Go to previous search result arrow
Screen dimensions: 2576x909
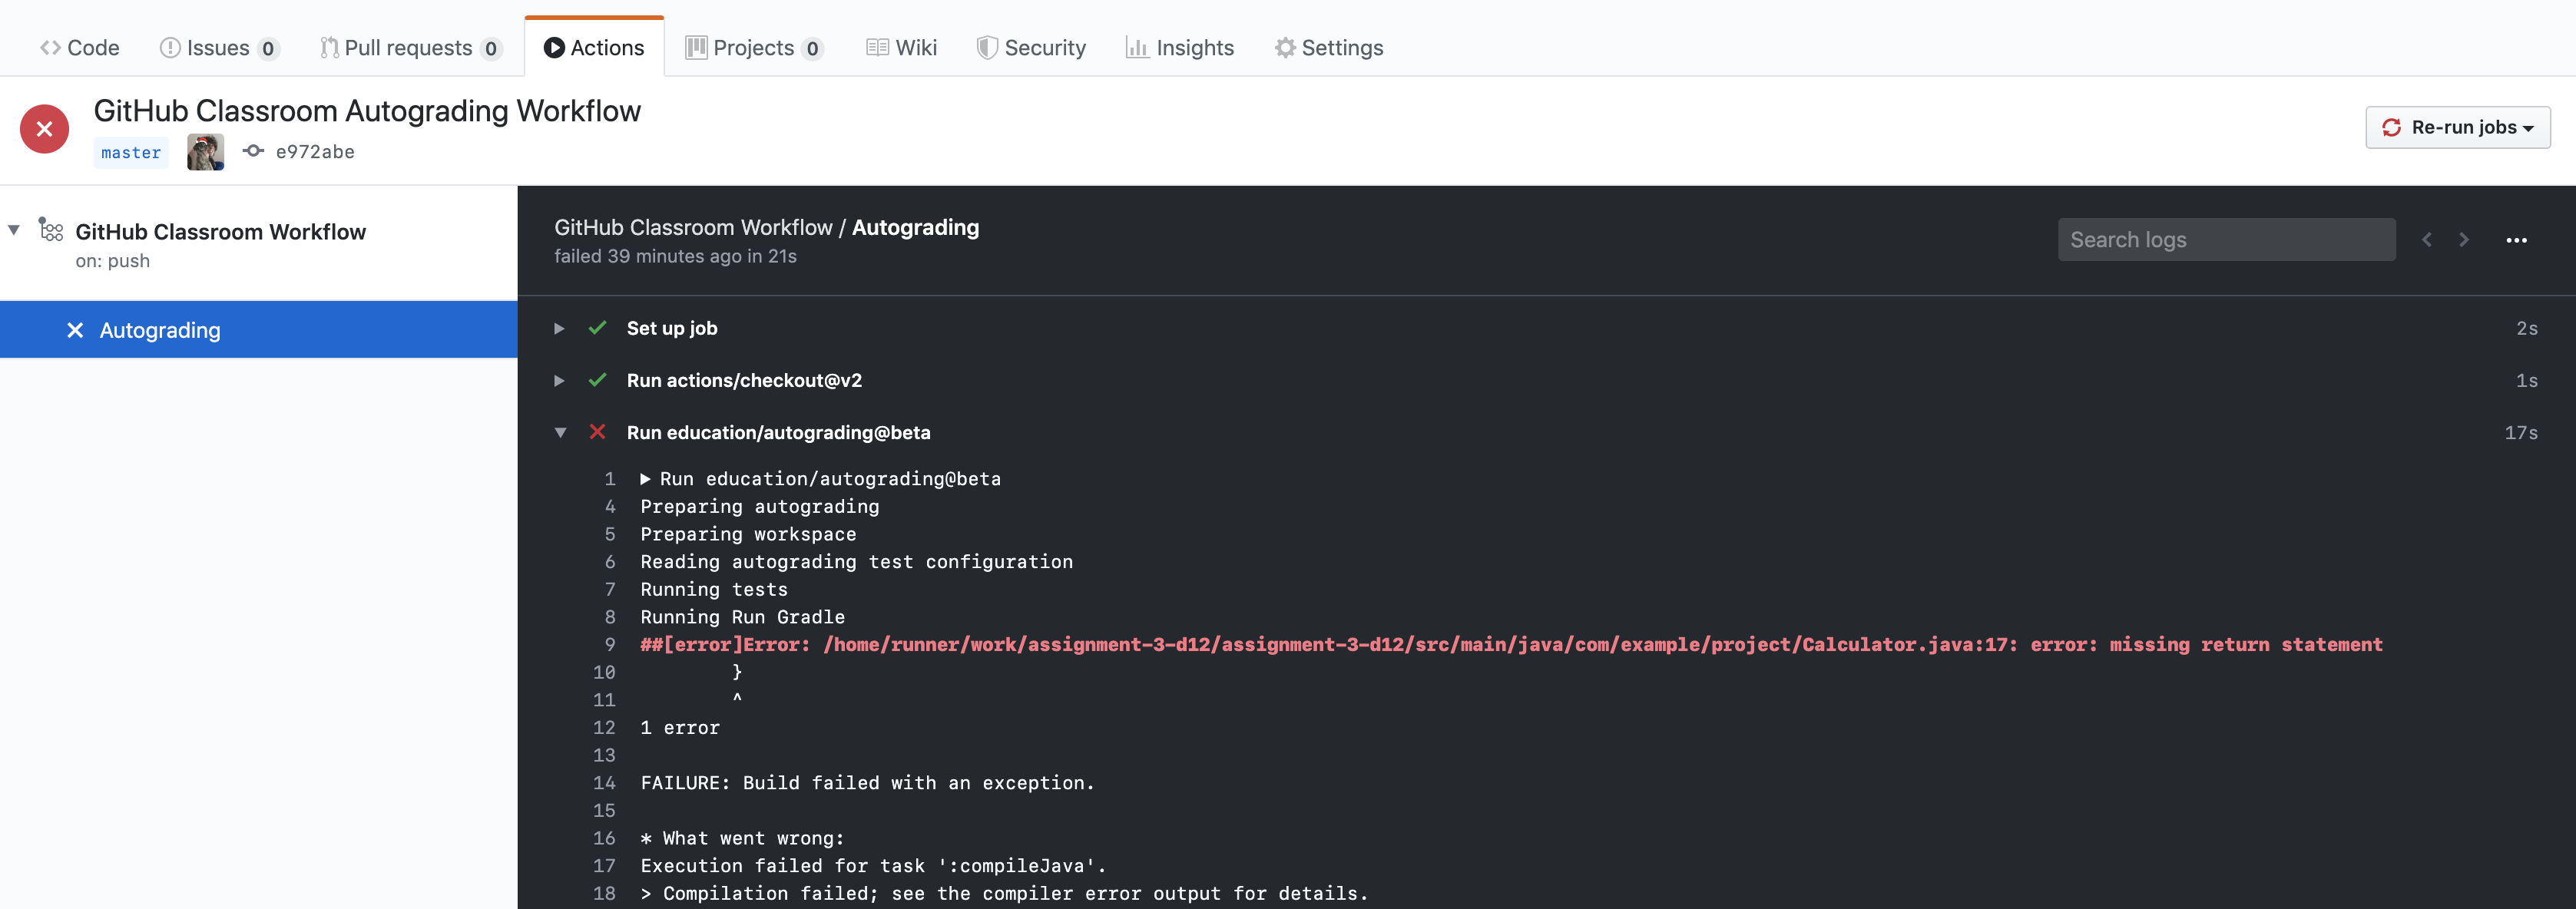coord(2427,240)
